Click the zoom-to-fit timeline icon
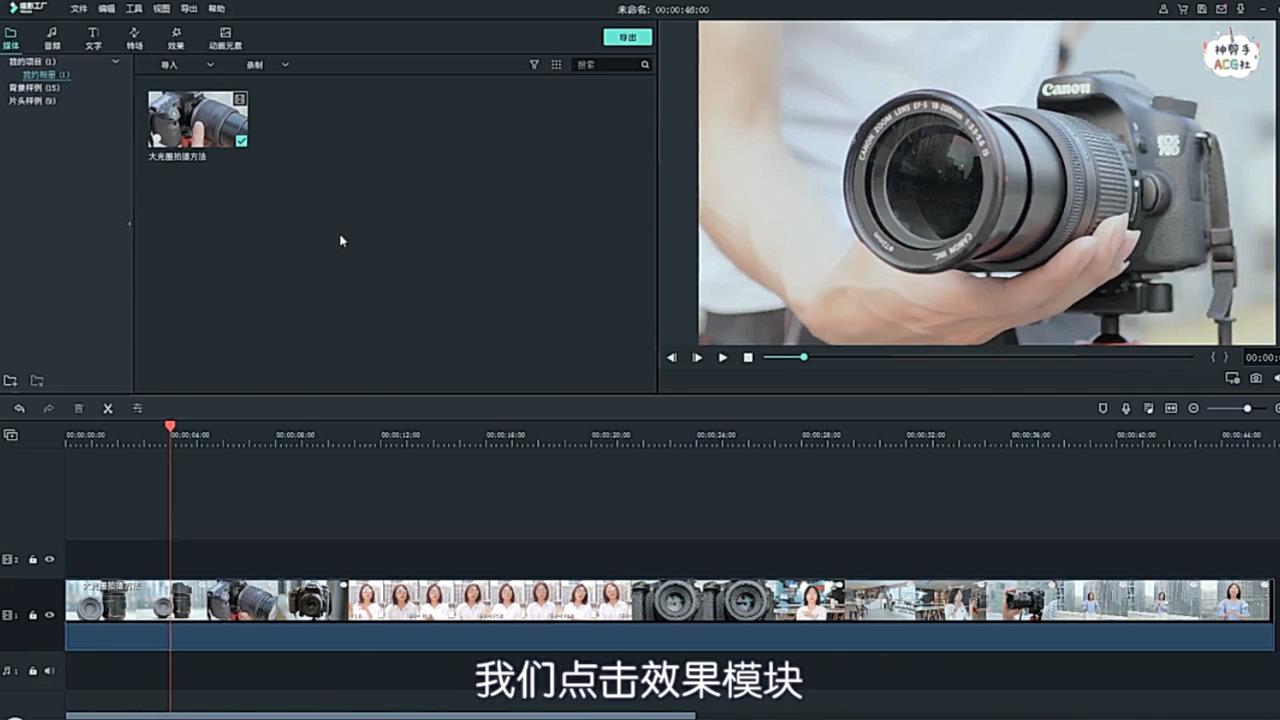 click(x=1171, y=409)
